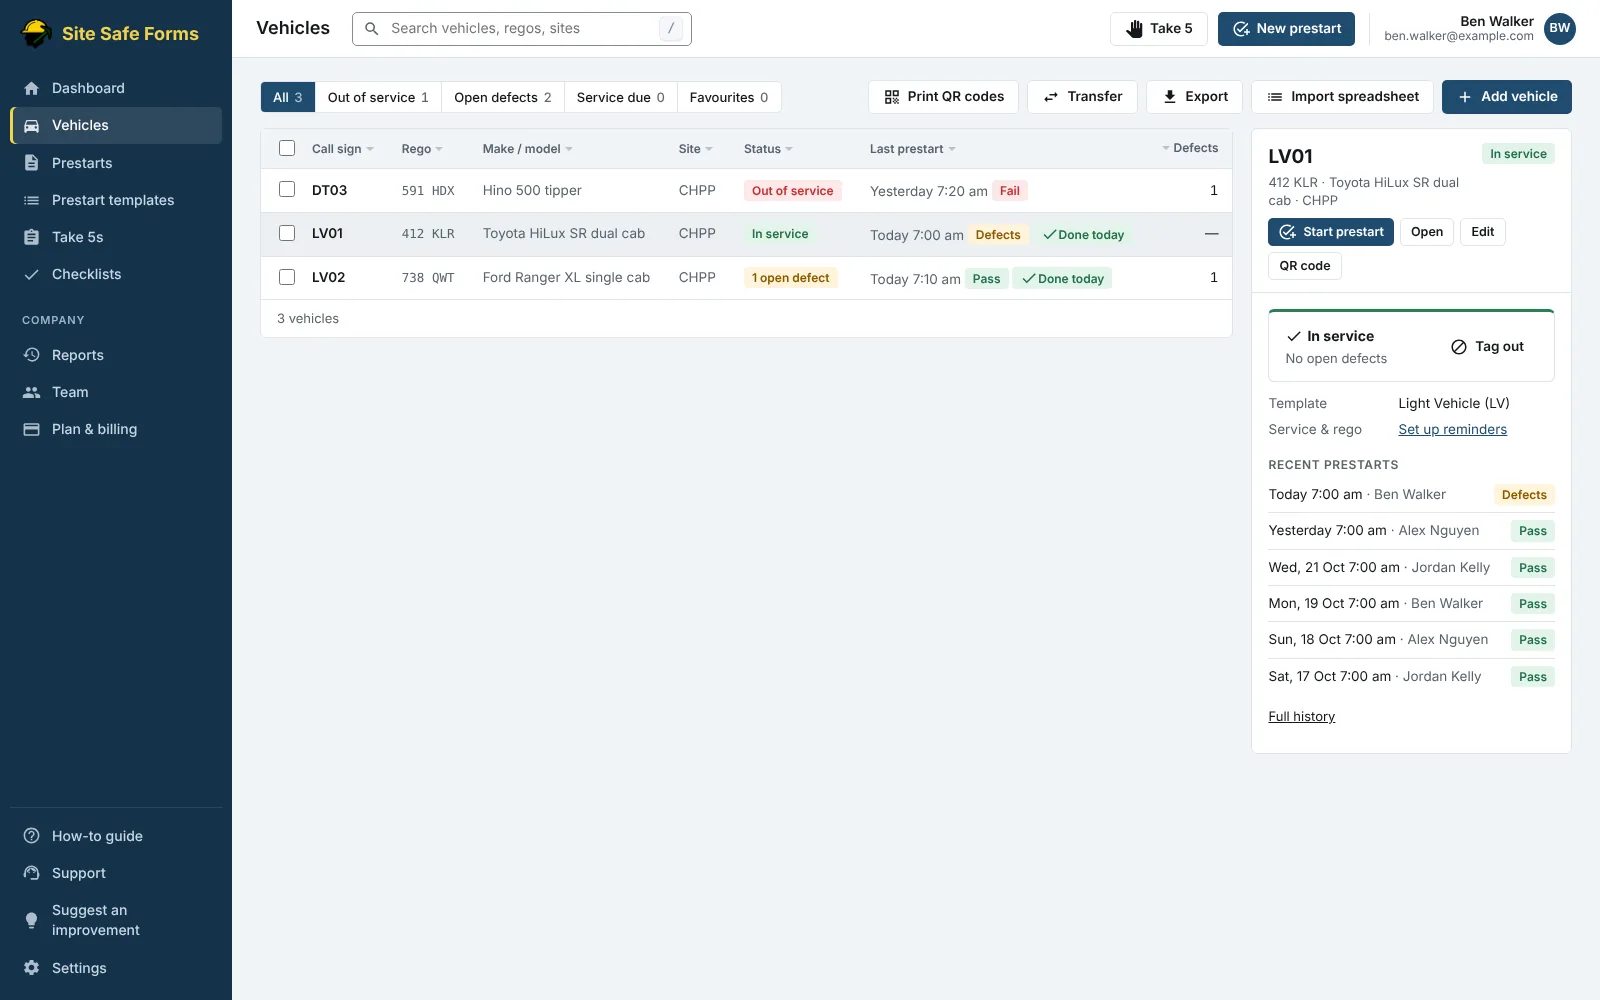
Task: Sort by Make / model column
Action: click(x=527, y=149)
